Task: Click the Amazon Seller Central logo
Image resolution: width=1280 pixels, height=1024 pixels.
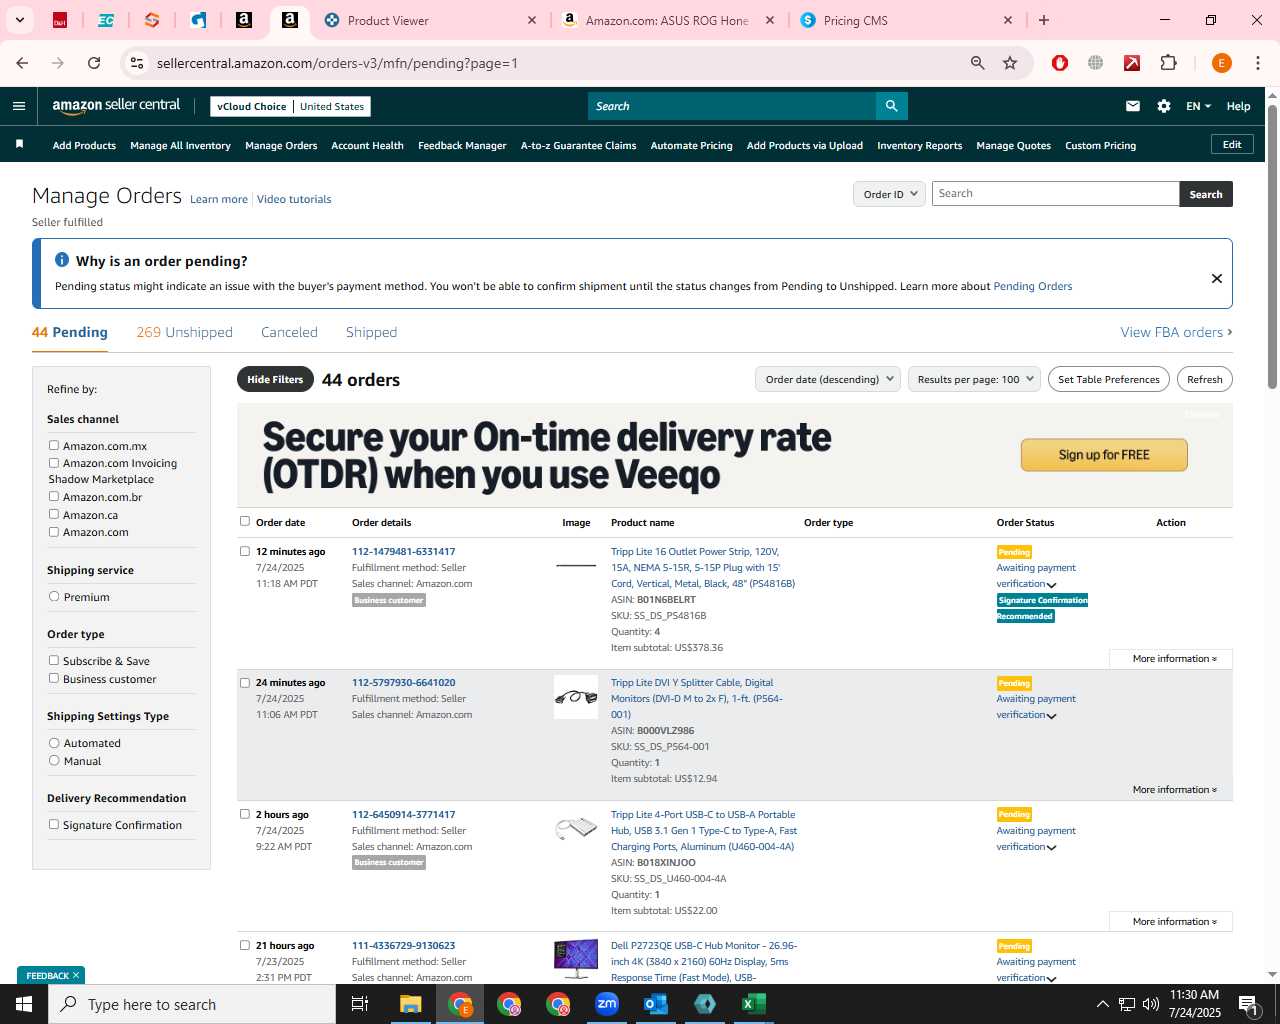Action: [x=116, y=106]
